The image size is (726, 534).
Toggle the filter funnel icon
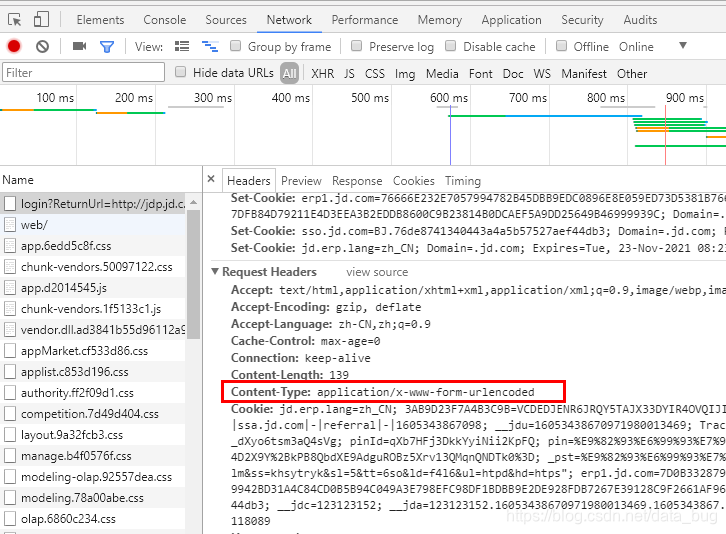(x=107, y=46)
